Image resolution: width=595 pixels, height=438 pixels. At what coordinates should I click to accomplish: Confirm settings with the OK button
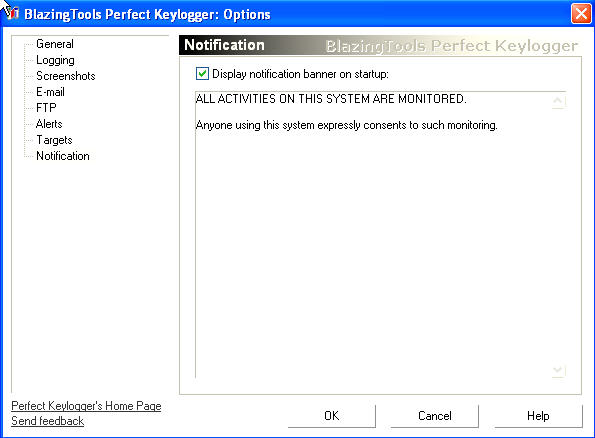332,416
